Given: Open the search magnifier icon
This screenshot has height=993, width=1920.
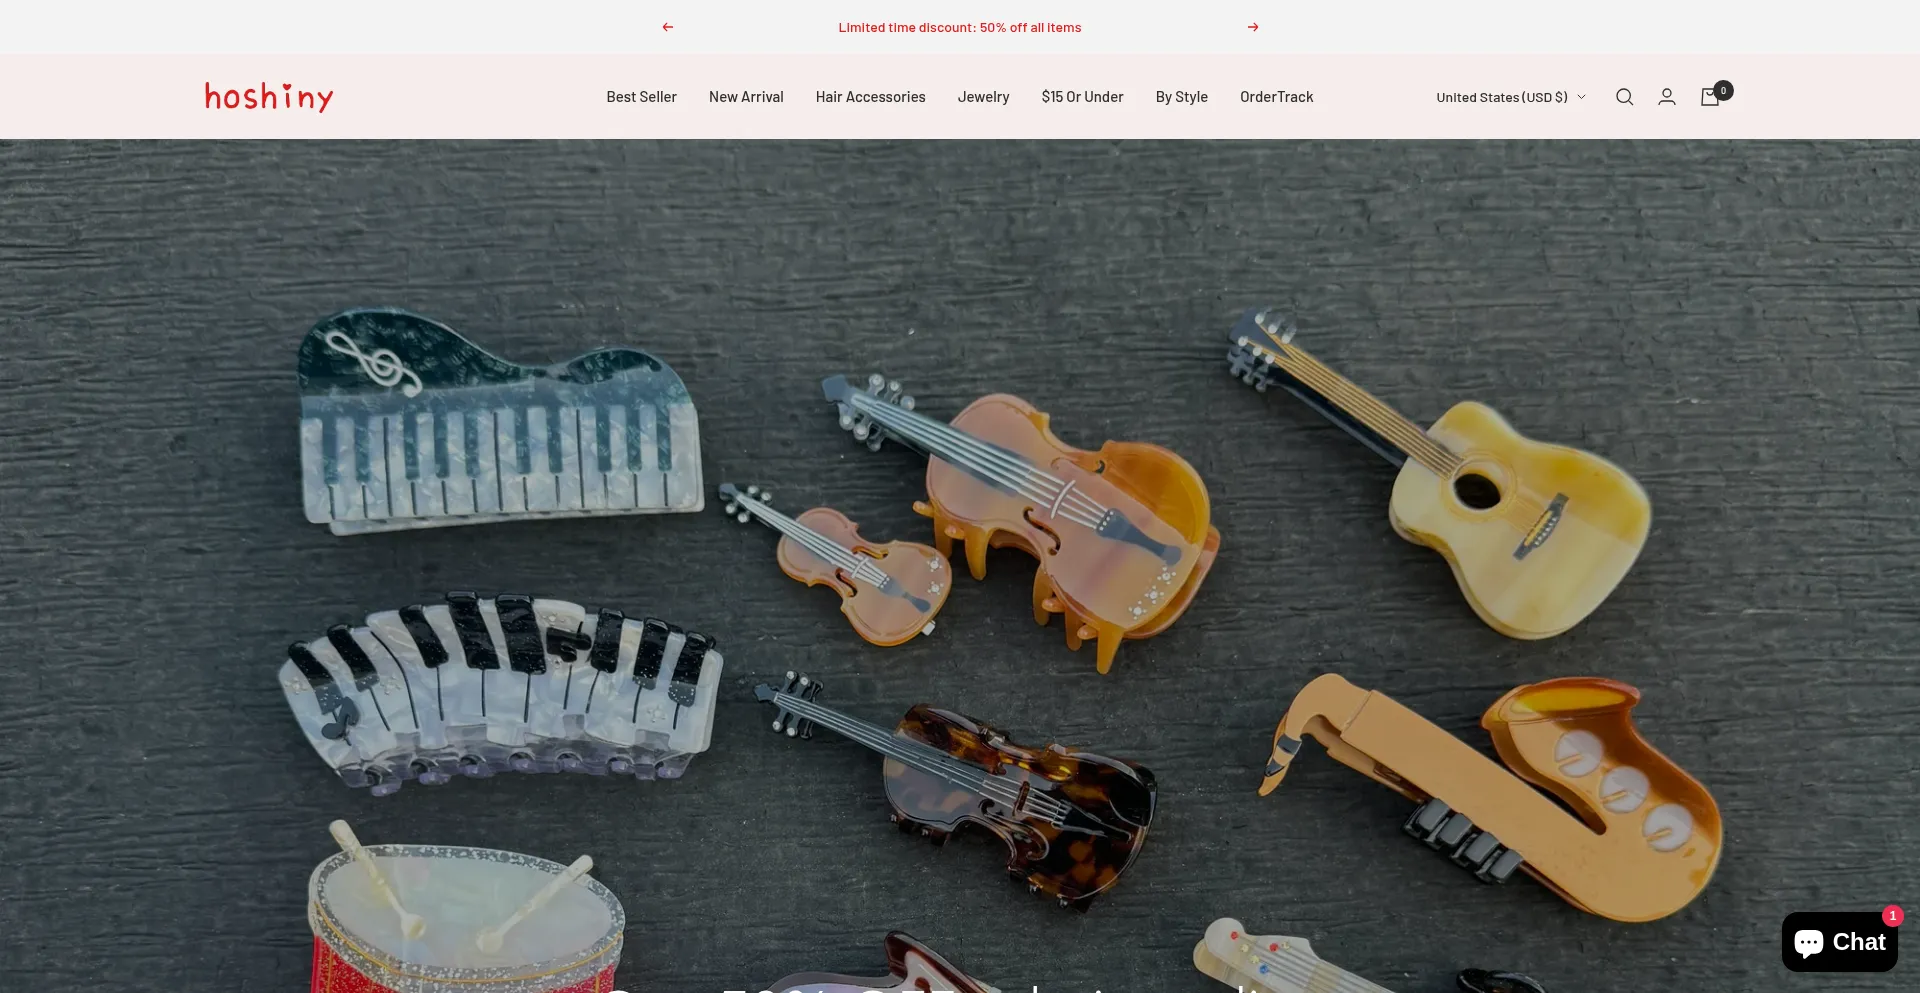Looking at the screenshot, I should point(1624,97).
